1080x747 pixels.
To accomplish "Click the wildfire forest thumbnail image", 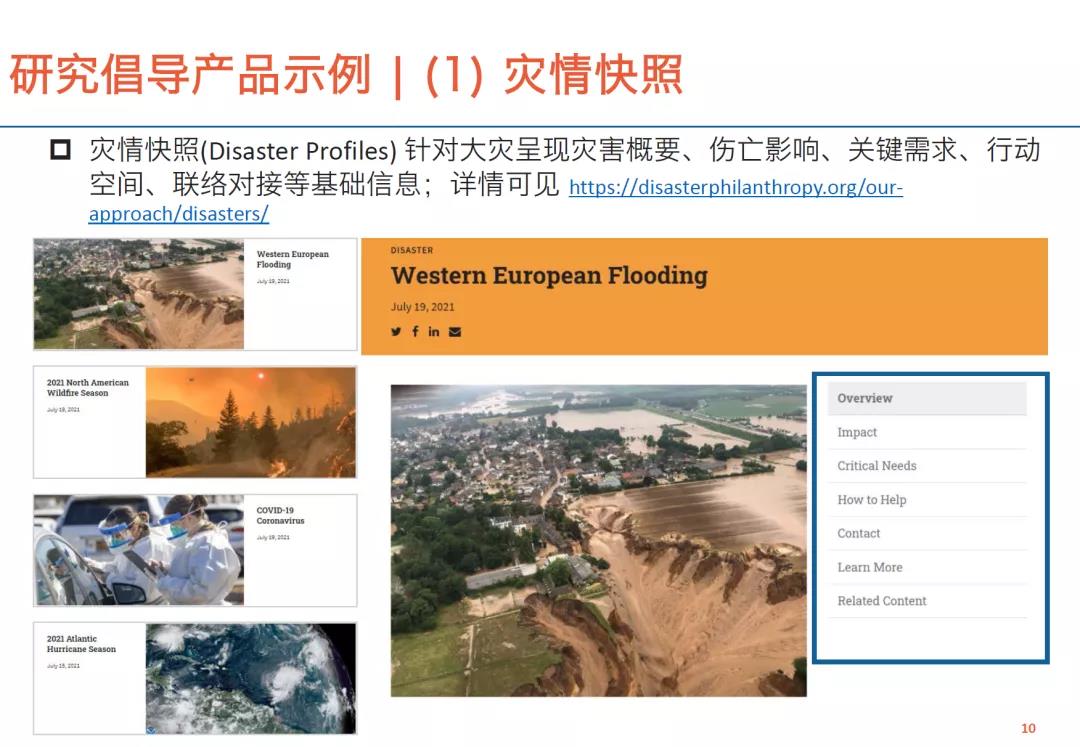I will coord(251,422).
